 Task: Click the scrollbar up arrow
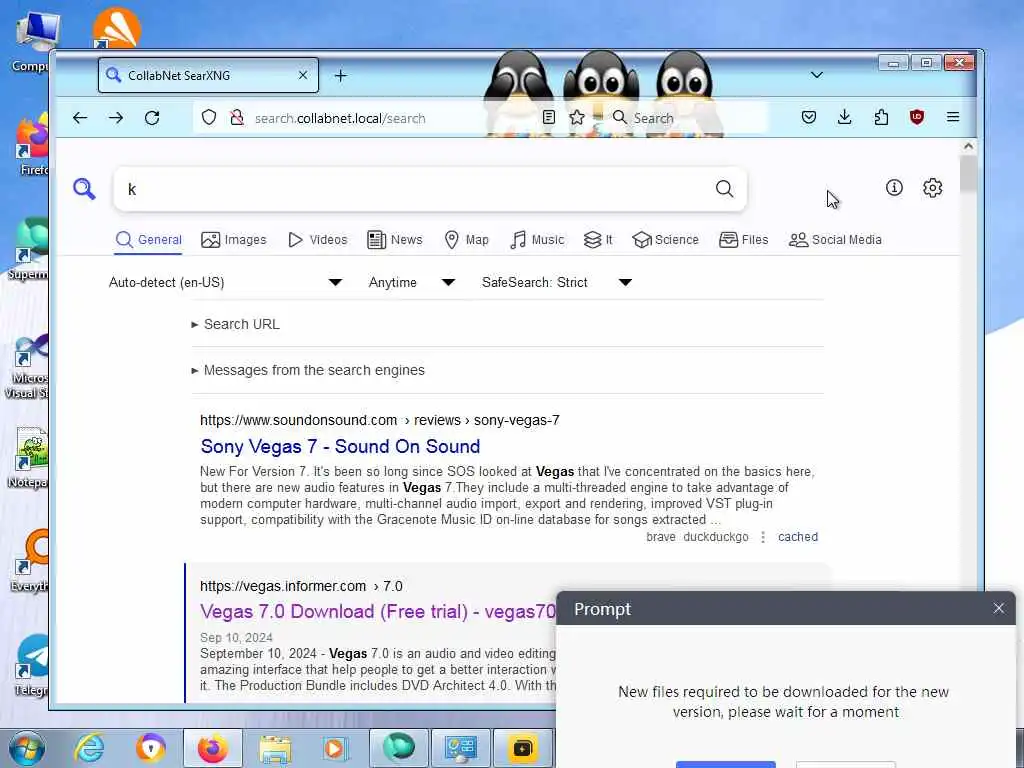[968, 146]
